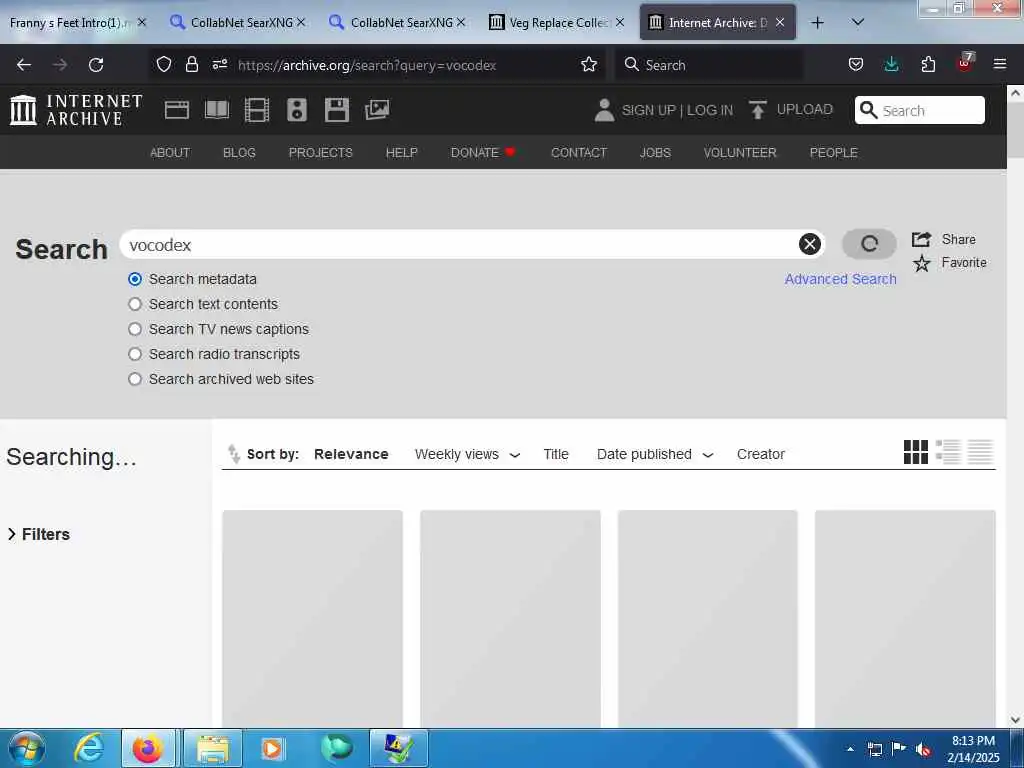The width and height of the screenshot is (1024, 768).
Task: Click SIGN UP | LOG IN link
Action: (x=677, y=110)
